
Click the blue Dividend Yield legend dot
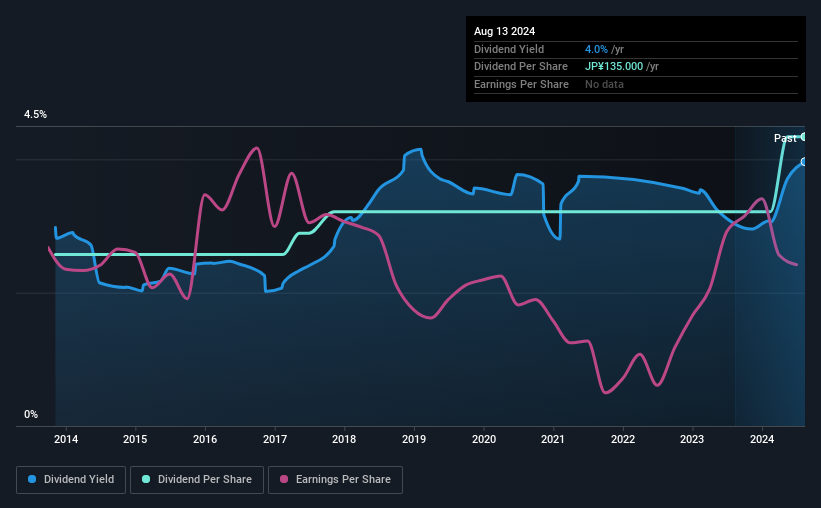[32, 479]
